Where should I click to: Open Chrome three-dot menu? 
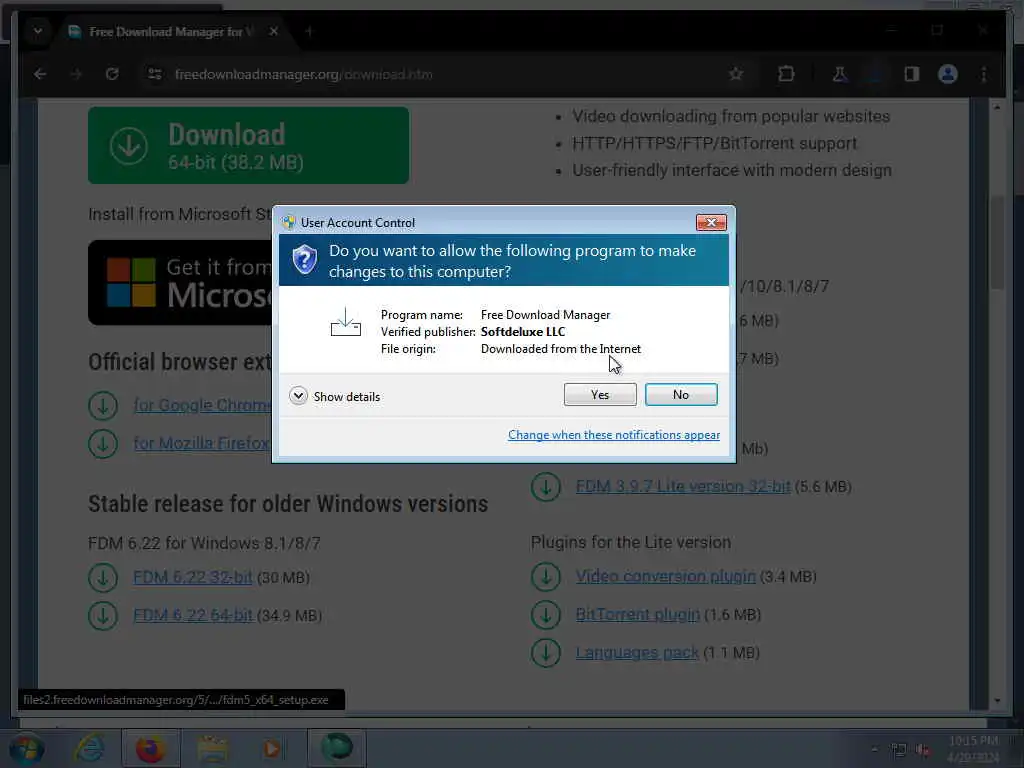click(984, 74)
